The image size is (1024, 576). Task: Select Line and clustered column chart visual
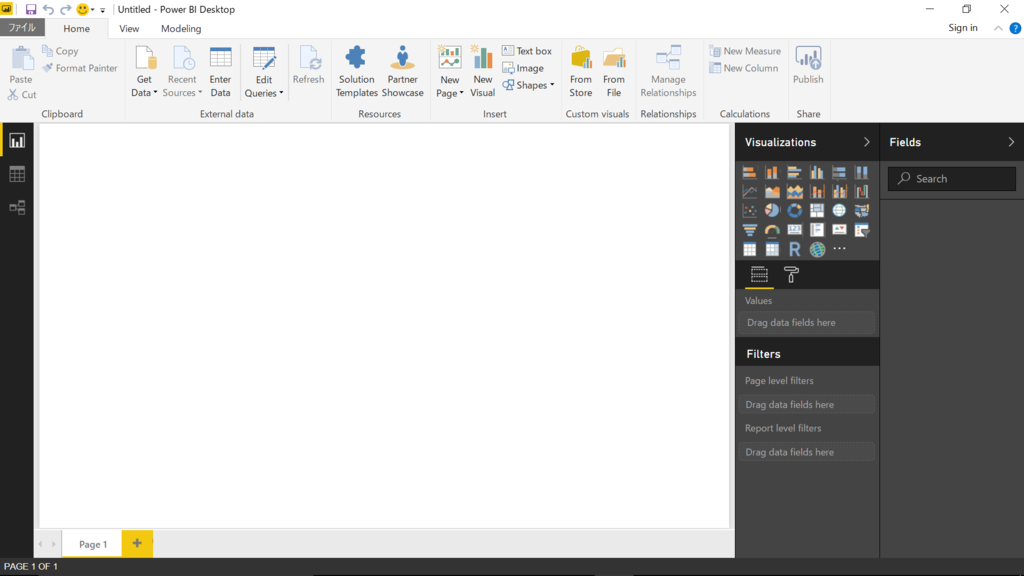(839, 191)
